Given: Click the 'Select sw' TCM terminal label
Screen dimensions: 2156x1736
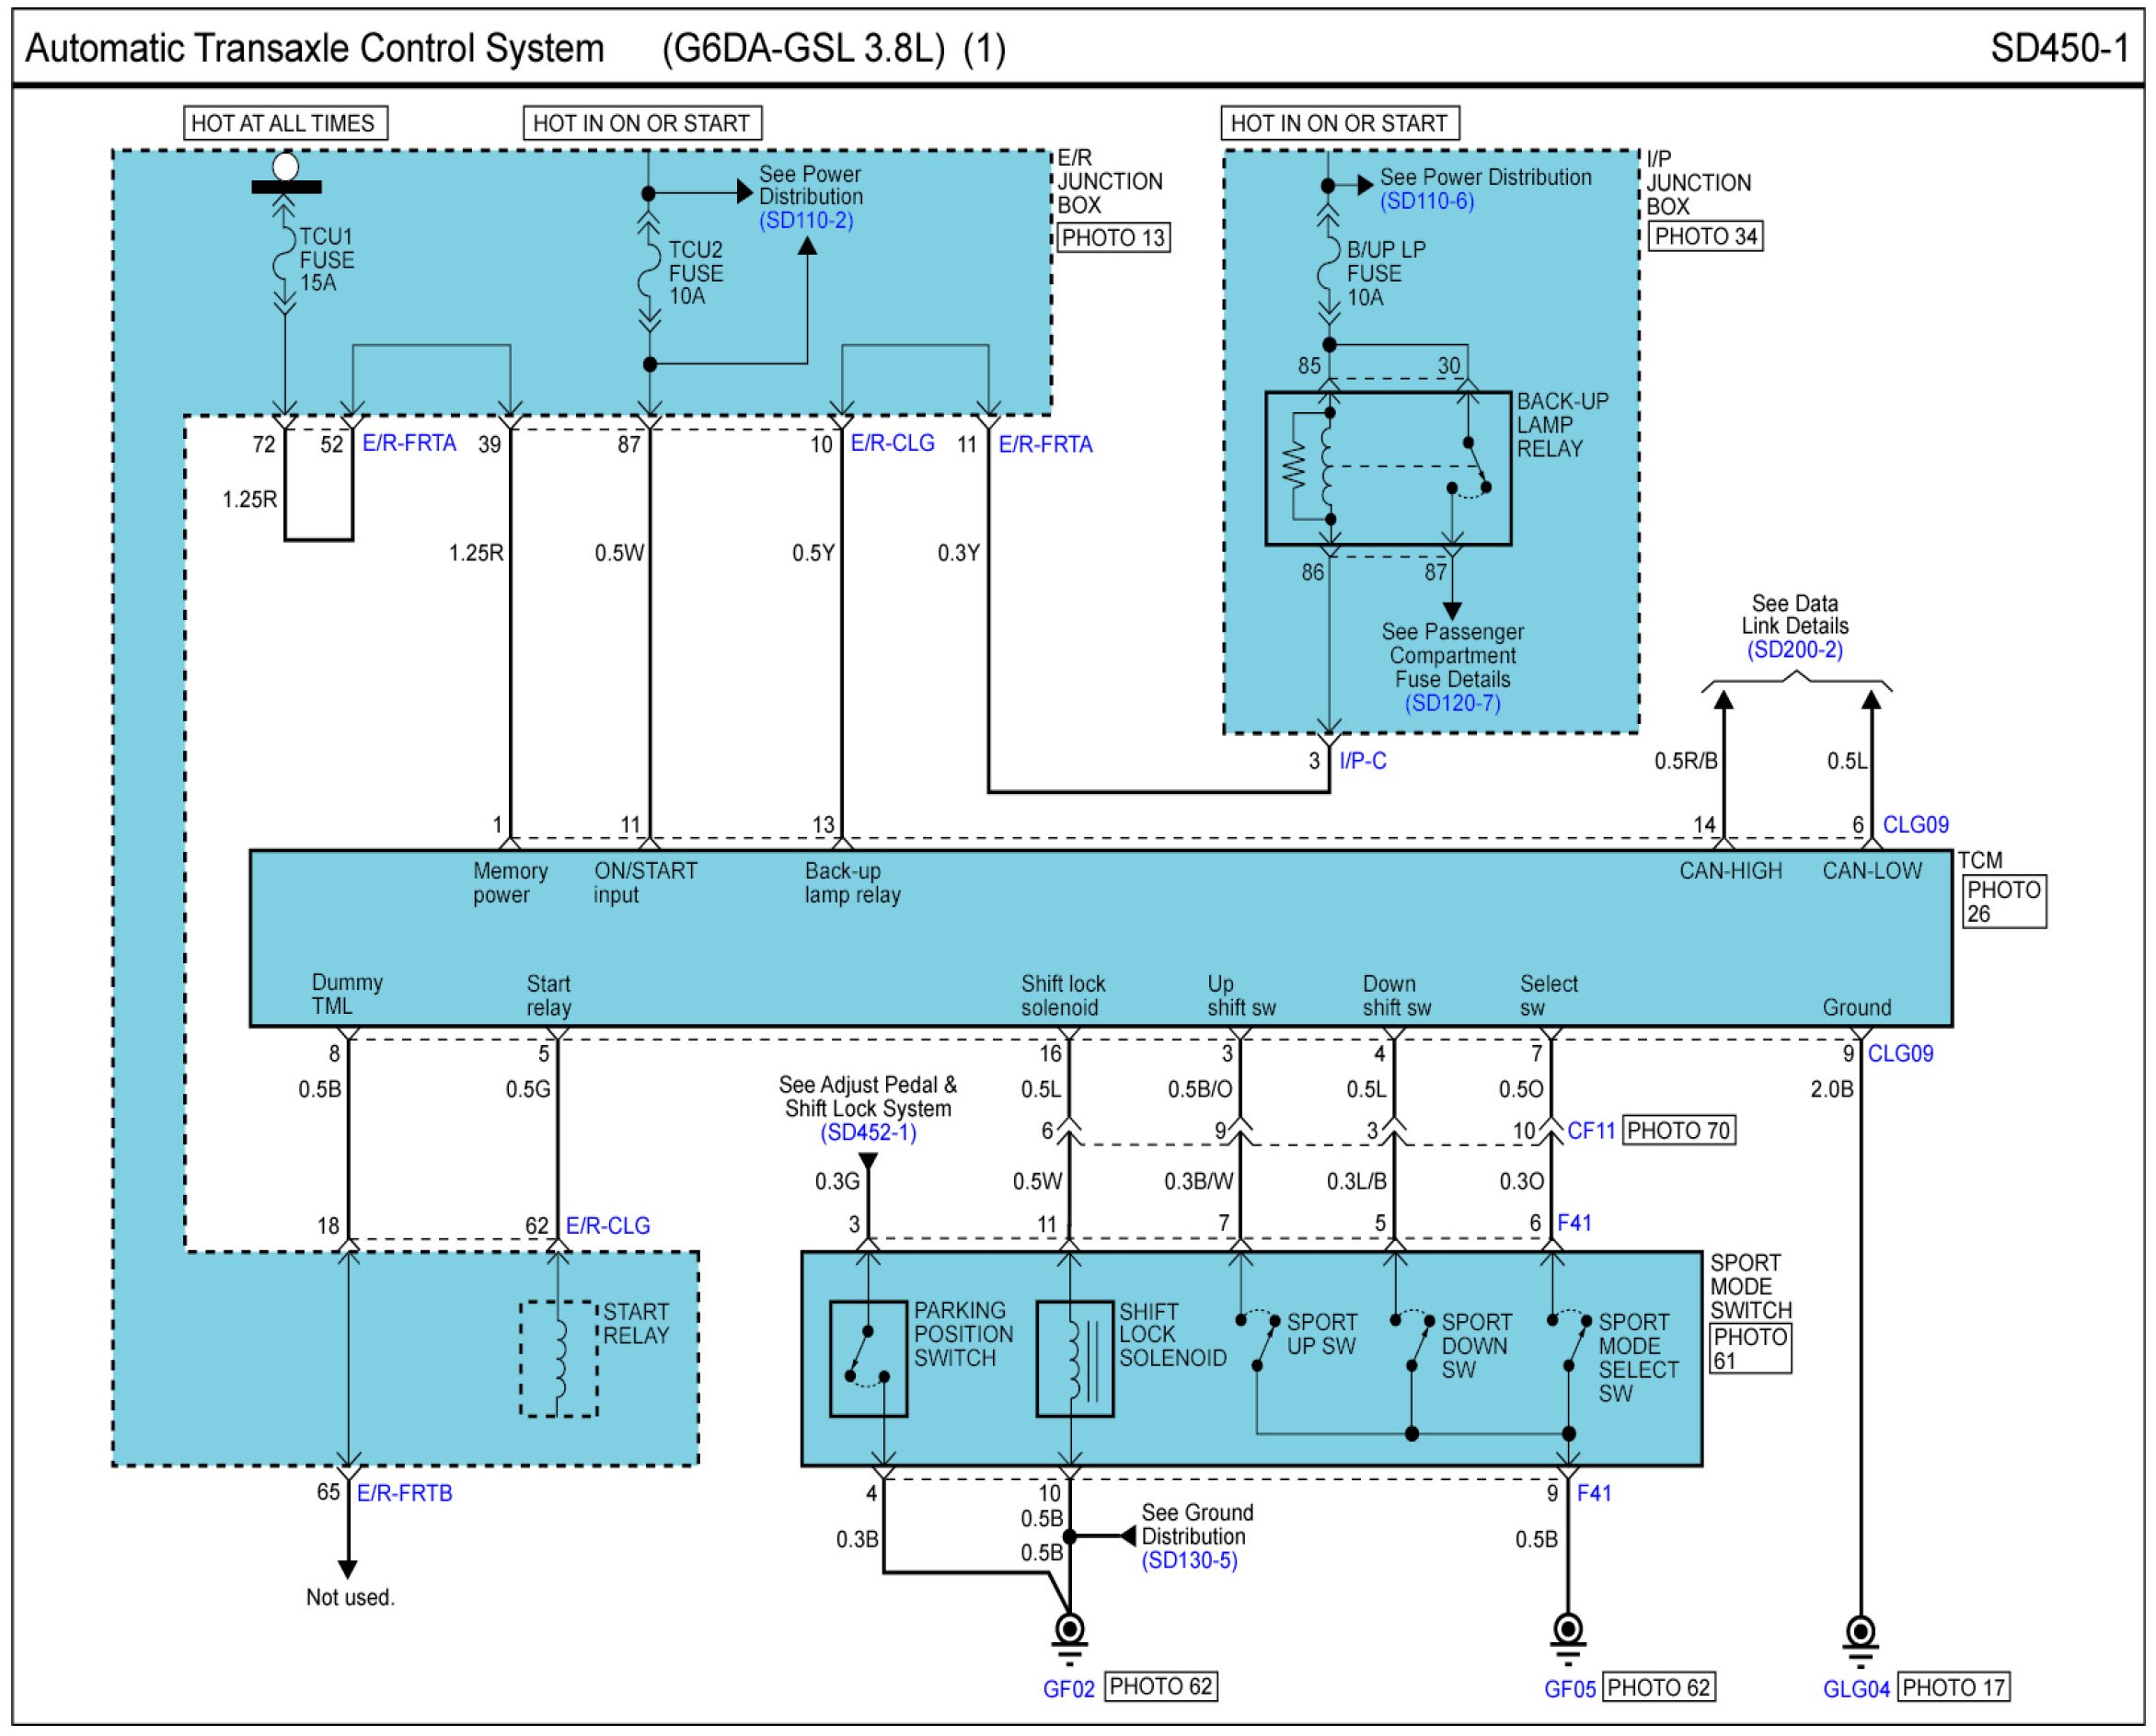Looking at the screenshot, I should pos(1549,996).
